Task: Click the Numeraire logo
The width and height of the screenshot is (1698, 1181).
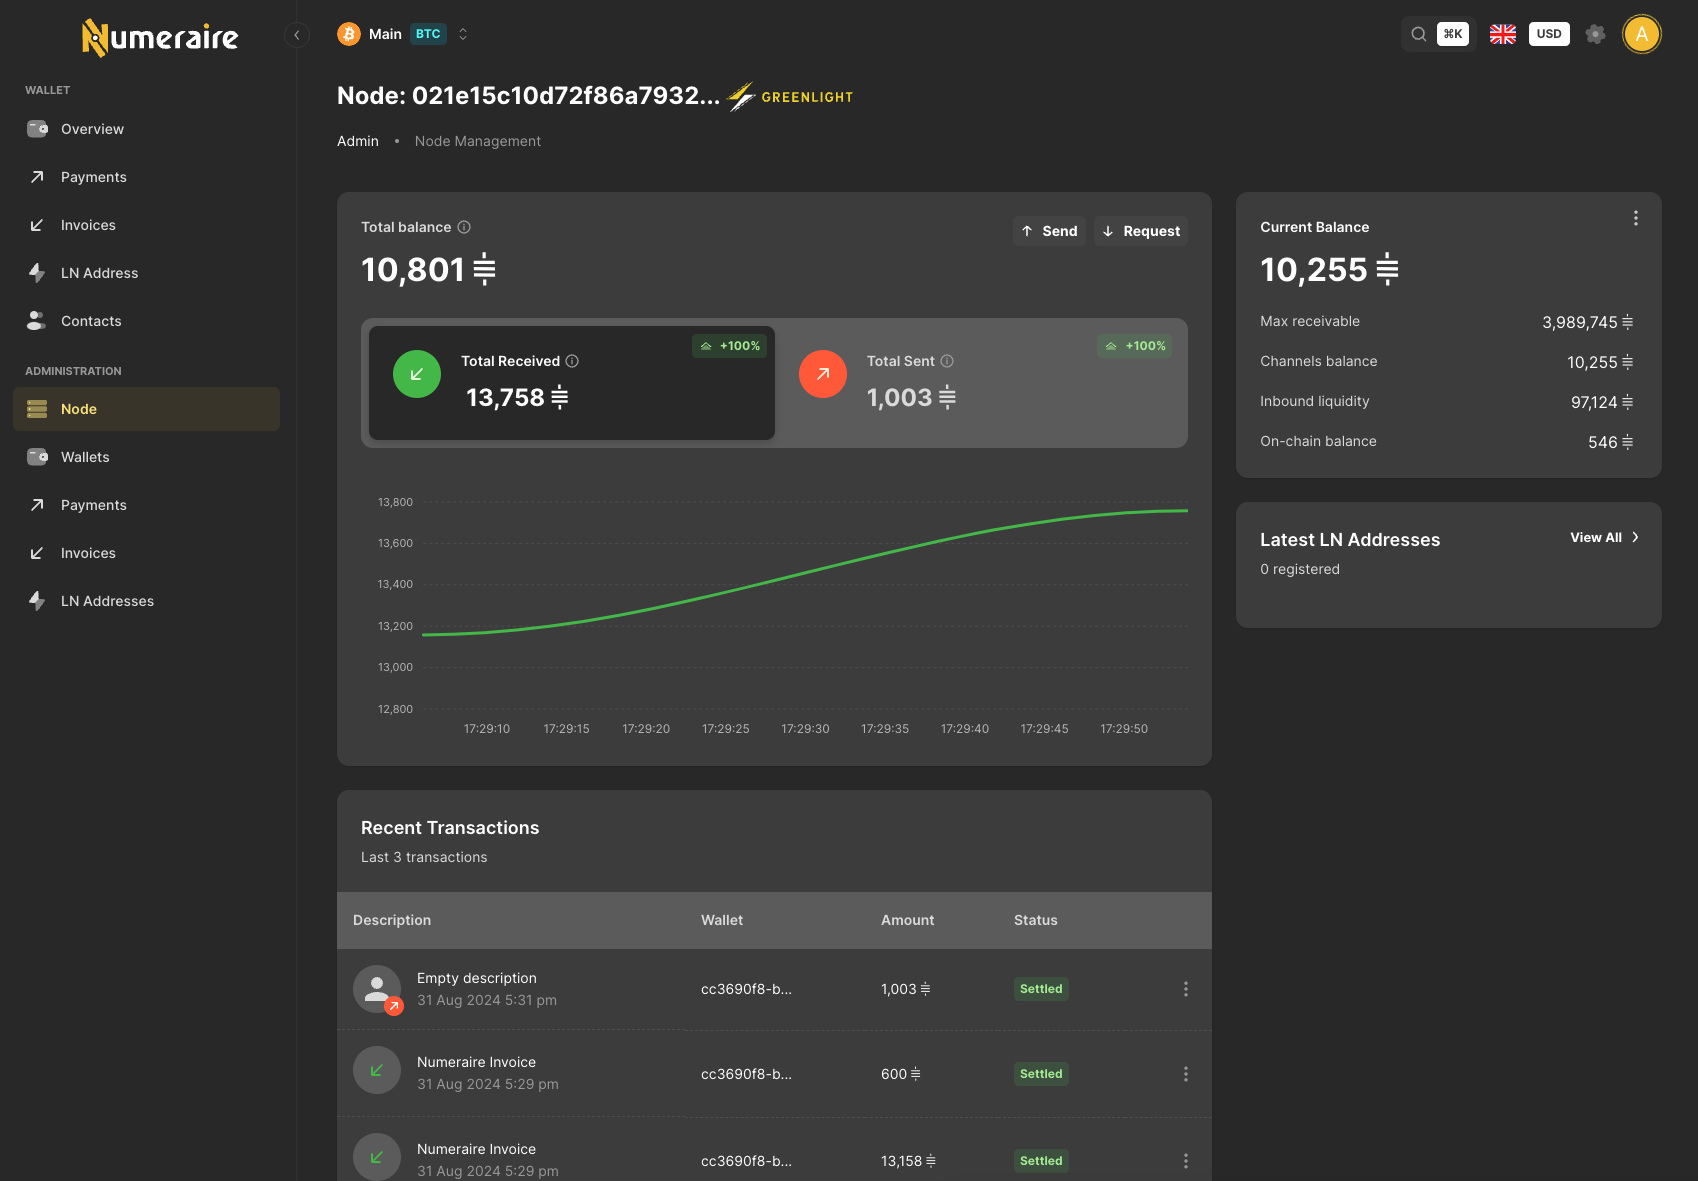Action: pyautogui.click(x=160, y=38)
